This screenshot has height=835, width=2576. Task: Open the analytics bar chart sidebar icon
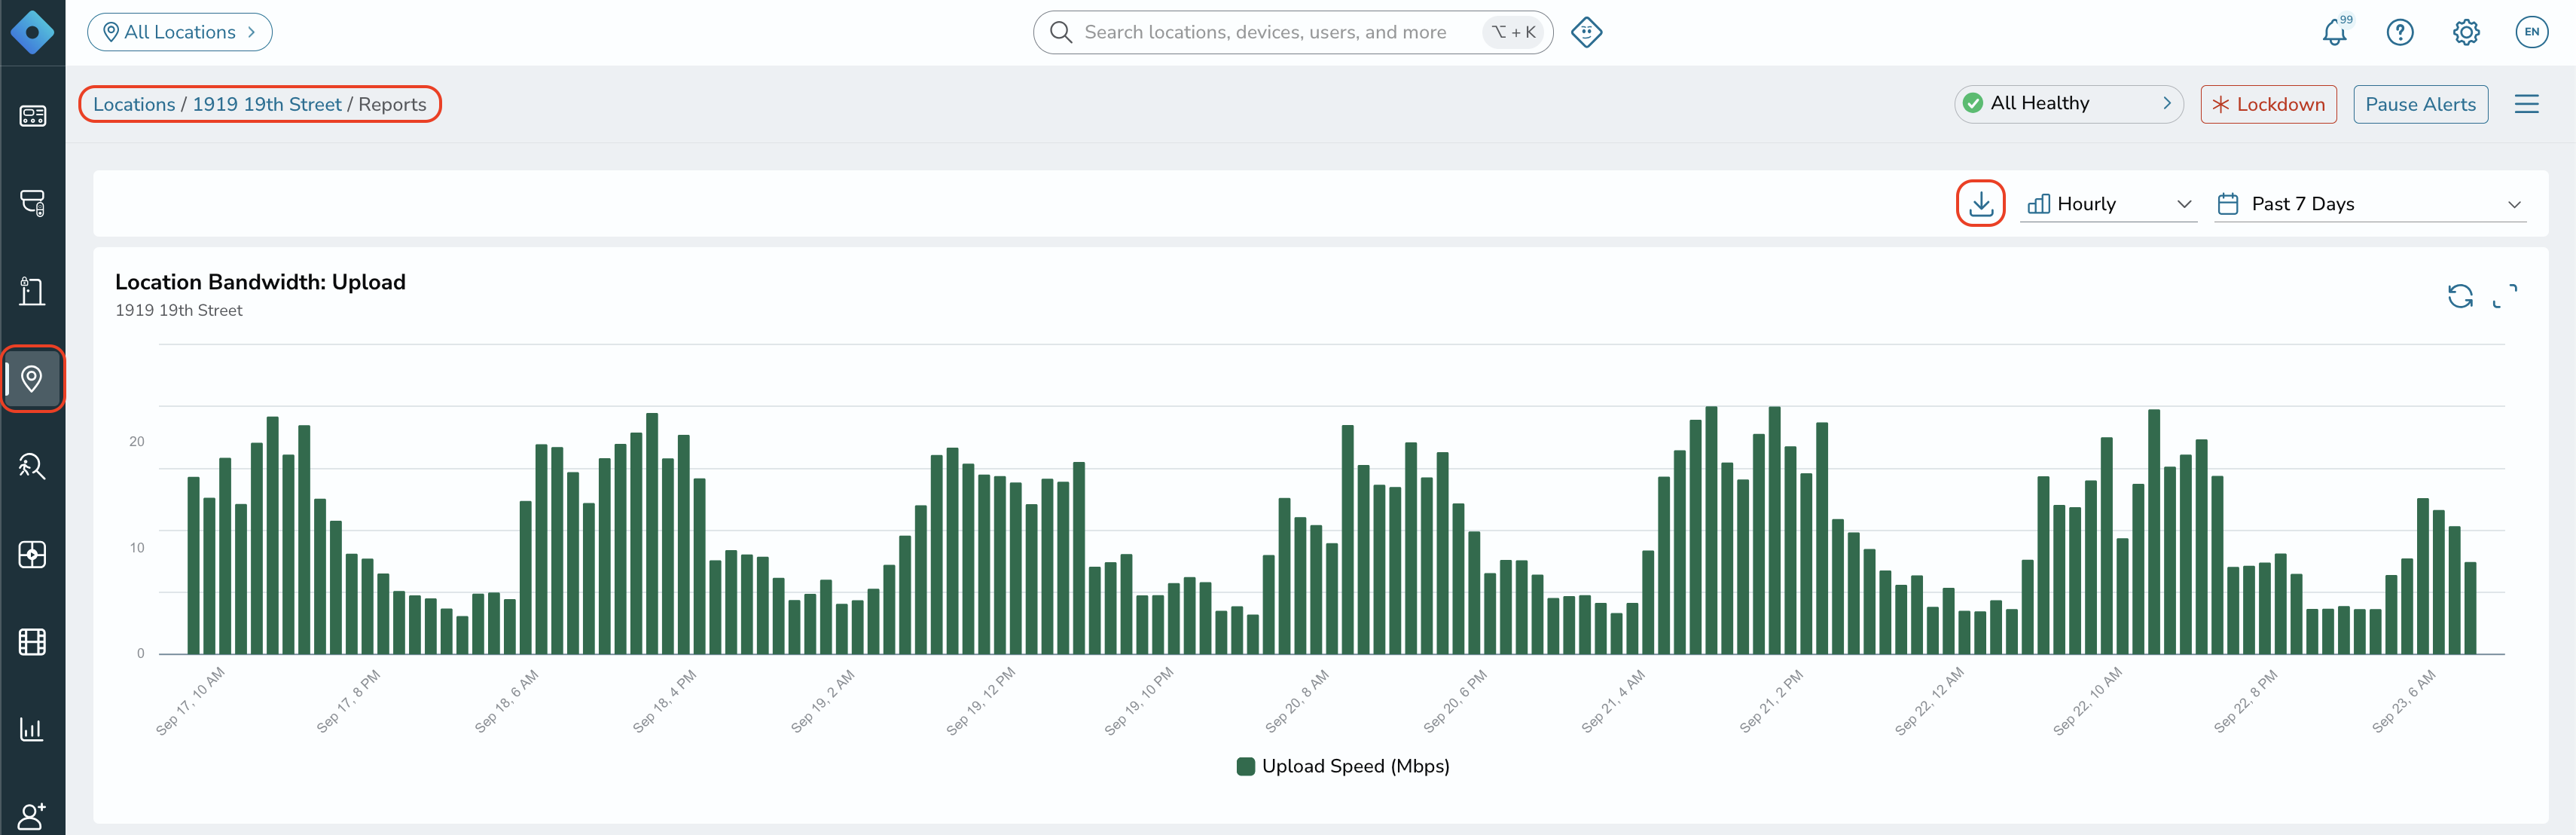tap(32, 729)
